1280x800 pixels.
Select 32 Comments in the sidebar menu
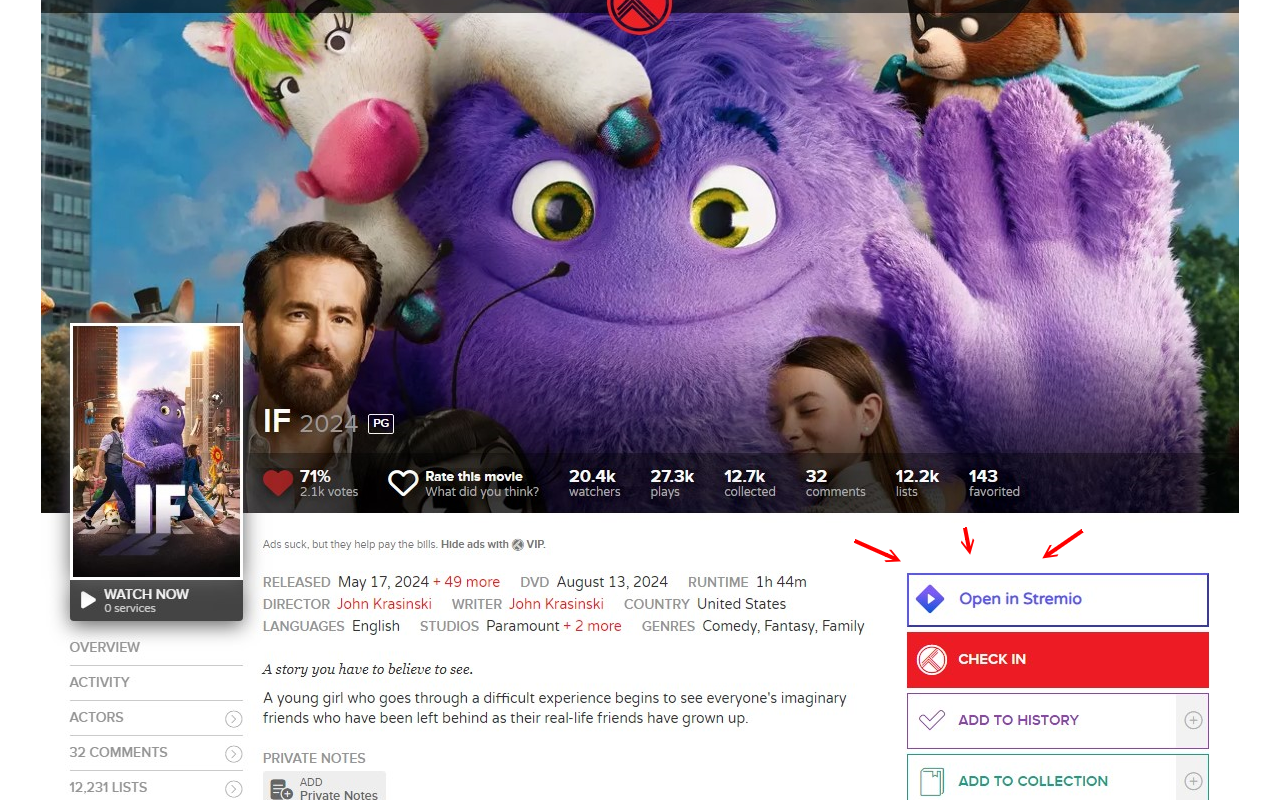[x=119, y=752]
